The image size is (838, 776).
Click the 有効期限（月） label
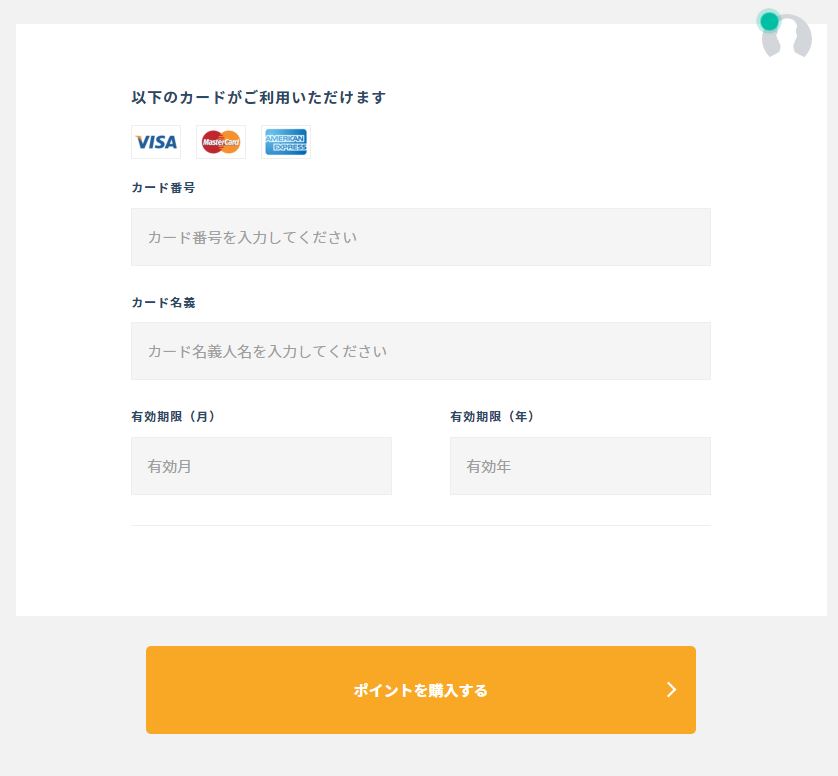[x=173, y=416]
